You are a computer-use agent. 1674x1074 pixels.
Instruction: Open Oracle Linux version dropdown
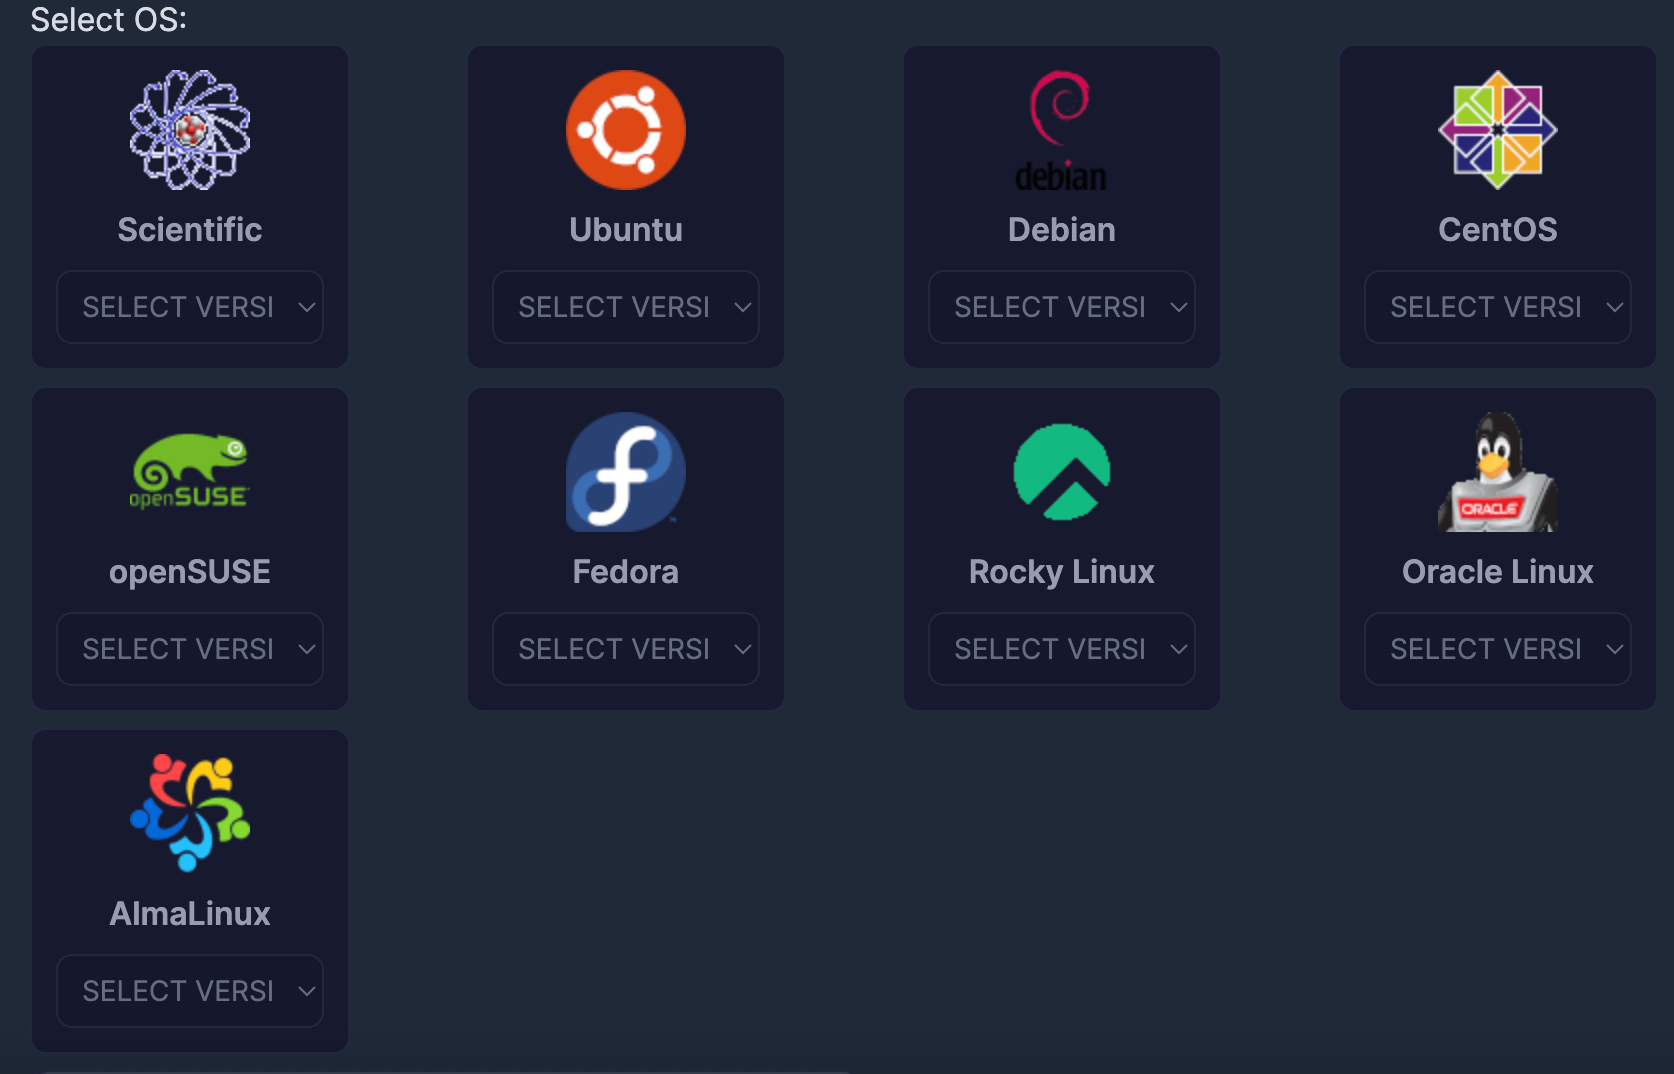point(1498,649)
